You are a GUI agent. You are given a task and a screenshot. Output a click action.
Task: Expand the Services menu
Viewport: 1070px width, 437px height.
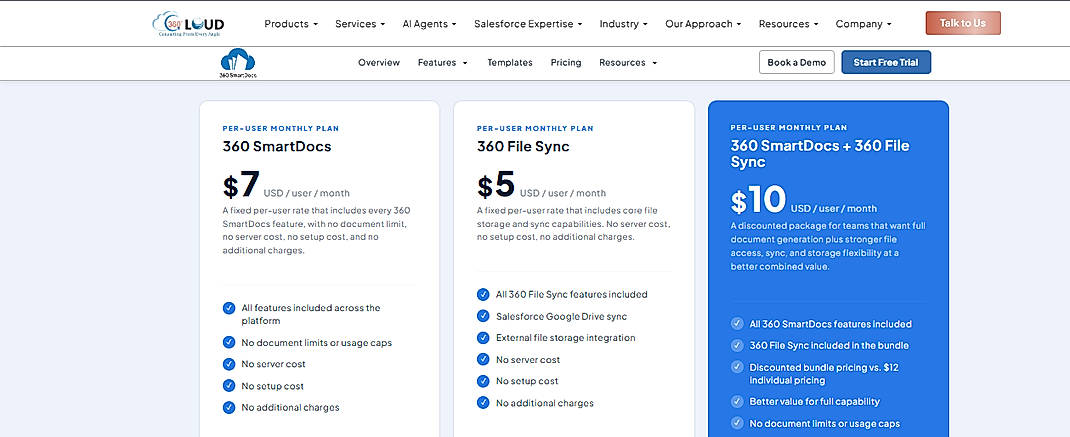coord(360,24)
